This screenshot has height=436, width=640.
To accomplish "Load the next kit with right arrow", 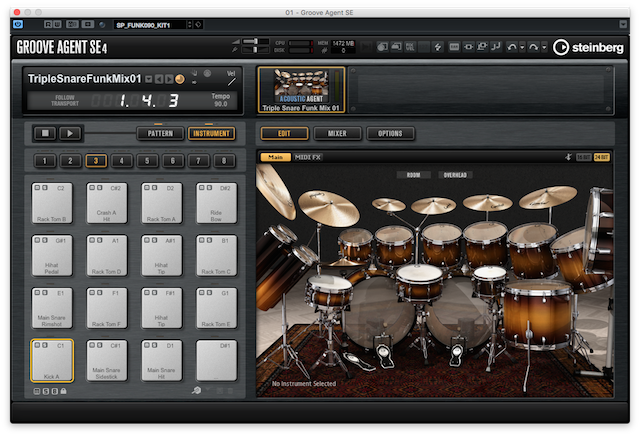I will click(x=169, y=79).
